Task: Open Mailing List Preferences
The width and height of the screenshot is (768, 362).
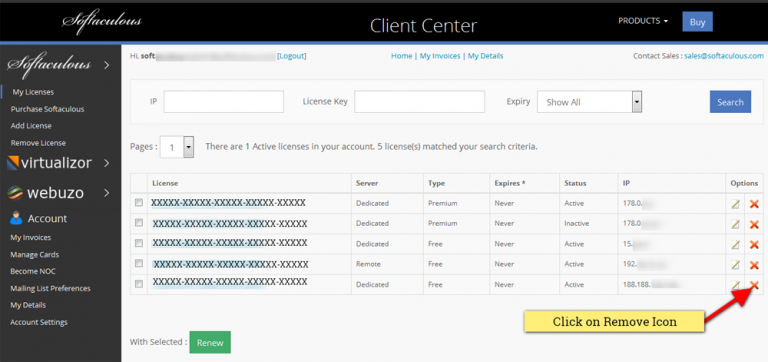Action: tap(50, 289)
